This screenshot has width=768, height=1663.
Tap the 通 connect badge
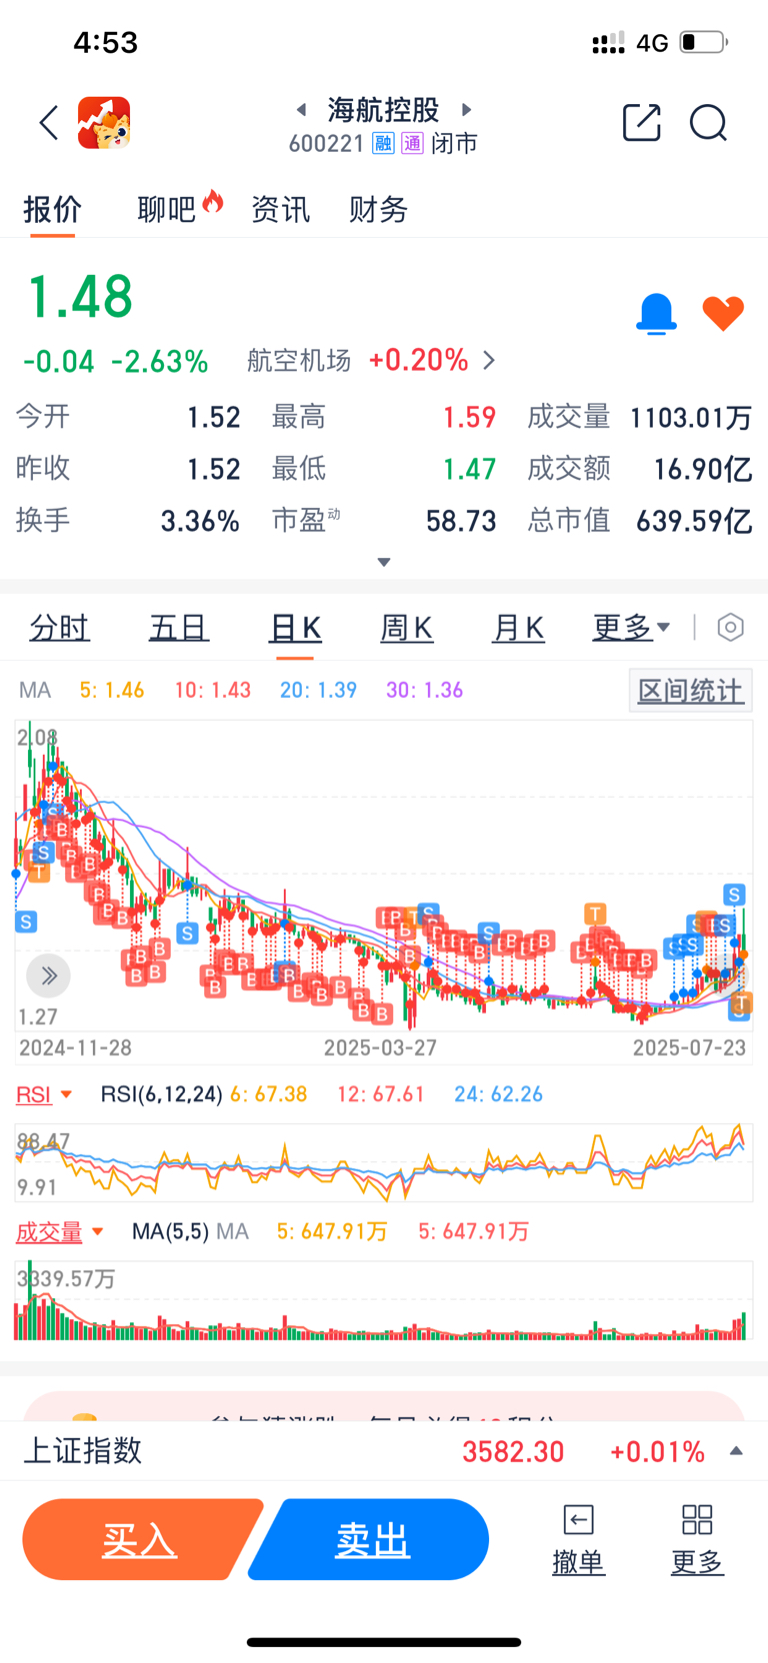[413, 143]
